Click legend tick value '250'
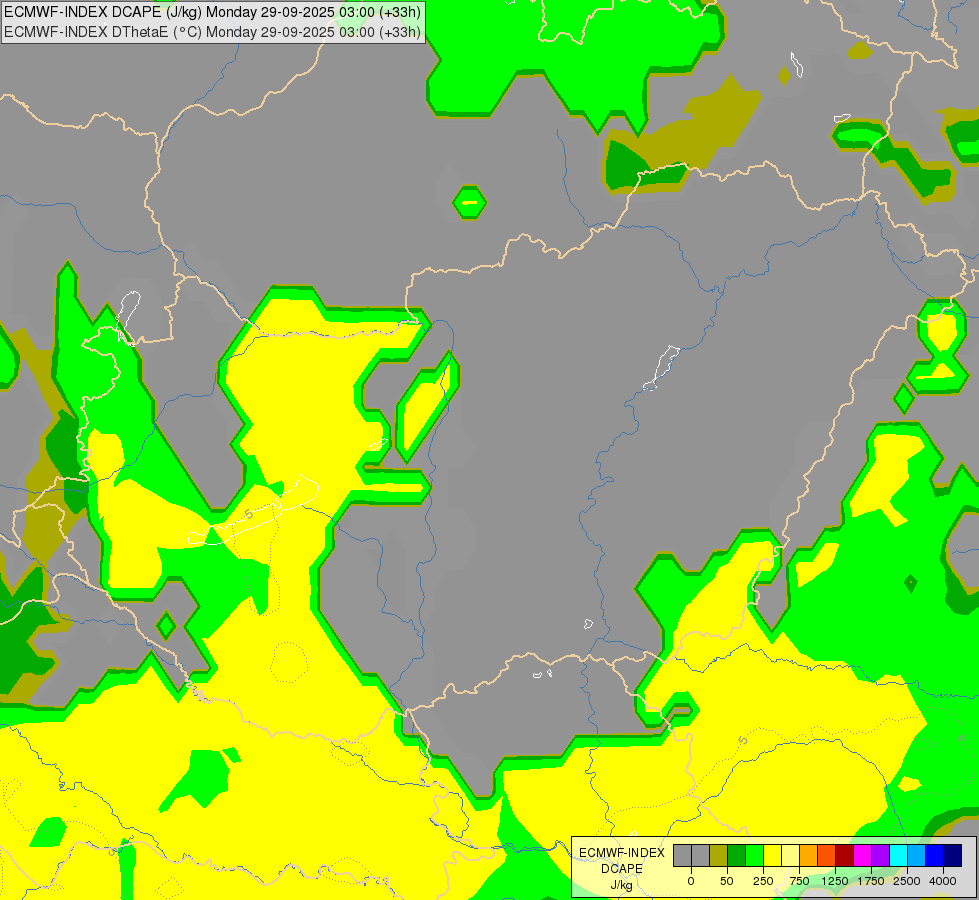This screenshot has width=979, height=900. [763, 881]
